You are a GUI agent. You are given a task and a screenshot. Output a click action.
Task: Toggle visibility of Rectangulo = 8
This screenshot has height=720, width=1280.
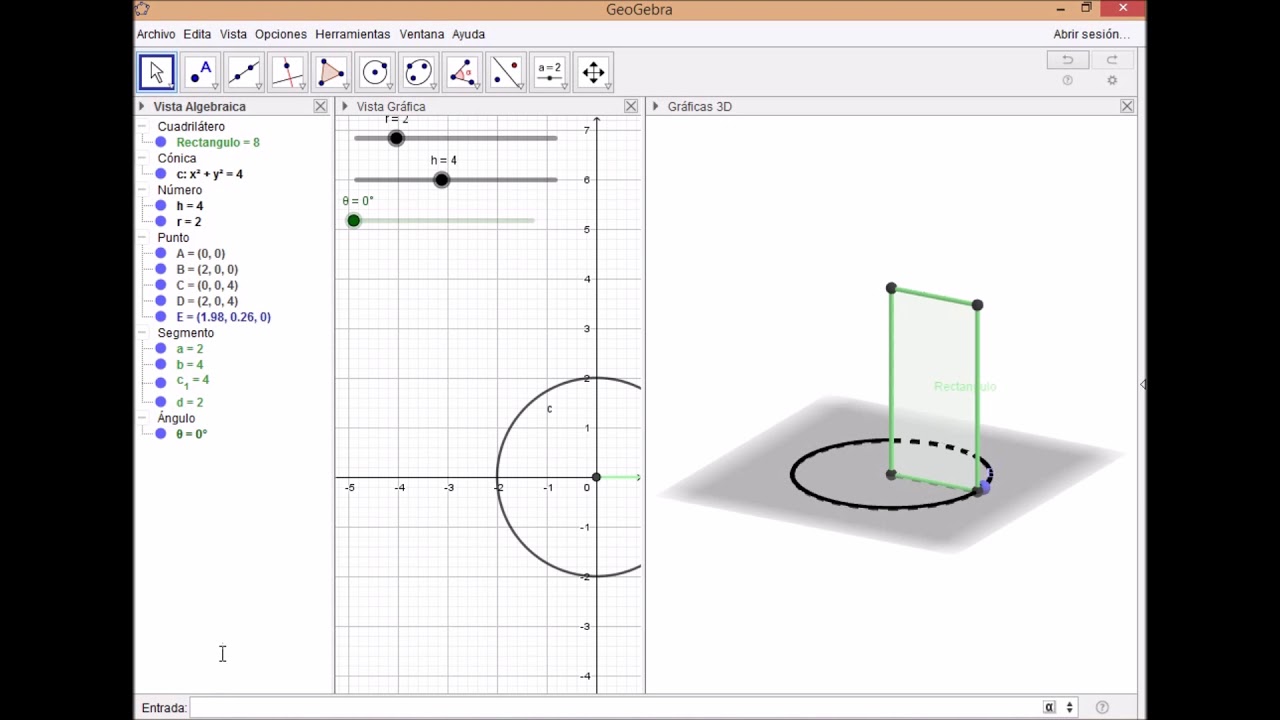point(161,142)
